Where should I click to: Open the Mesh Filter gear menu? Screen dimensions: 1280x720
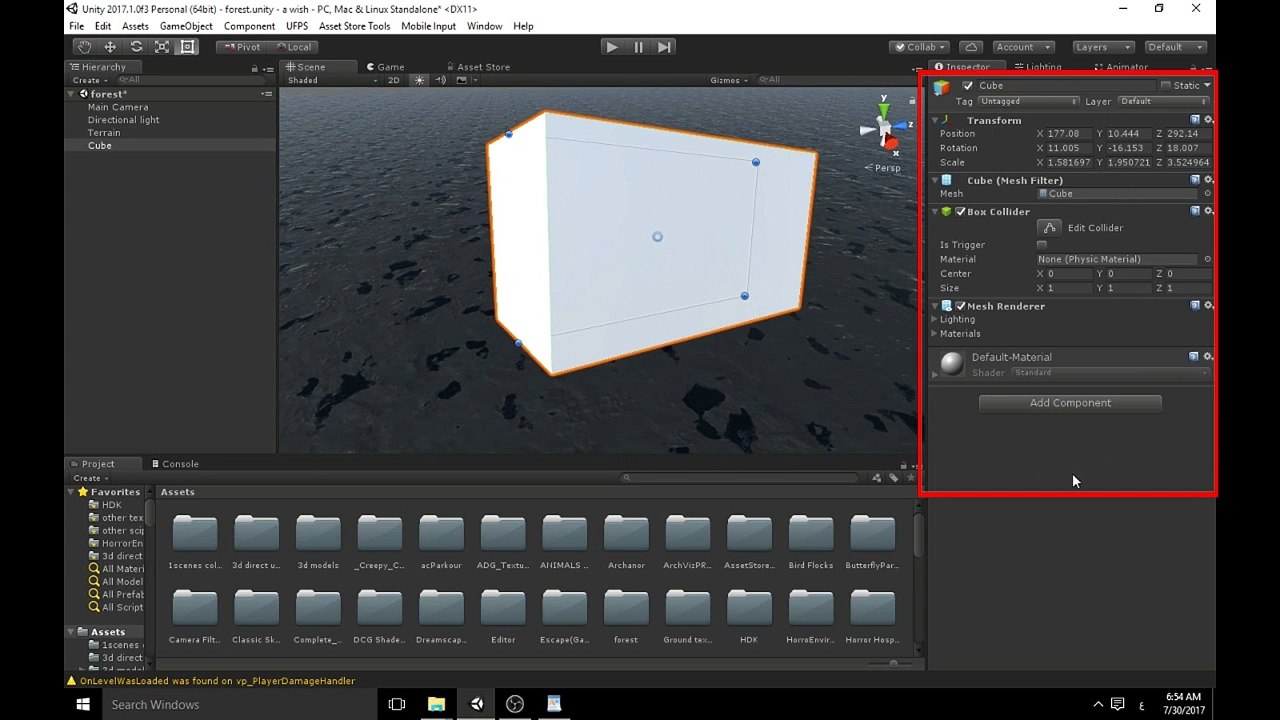coord(1208,180)
